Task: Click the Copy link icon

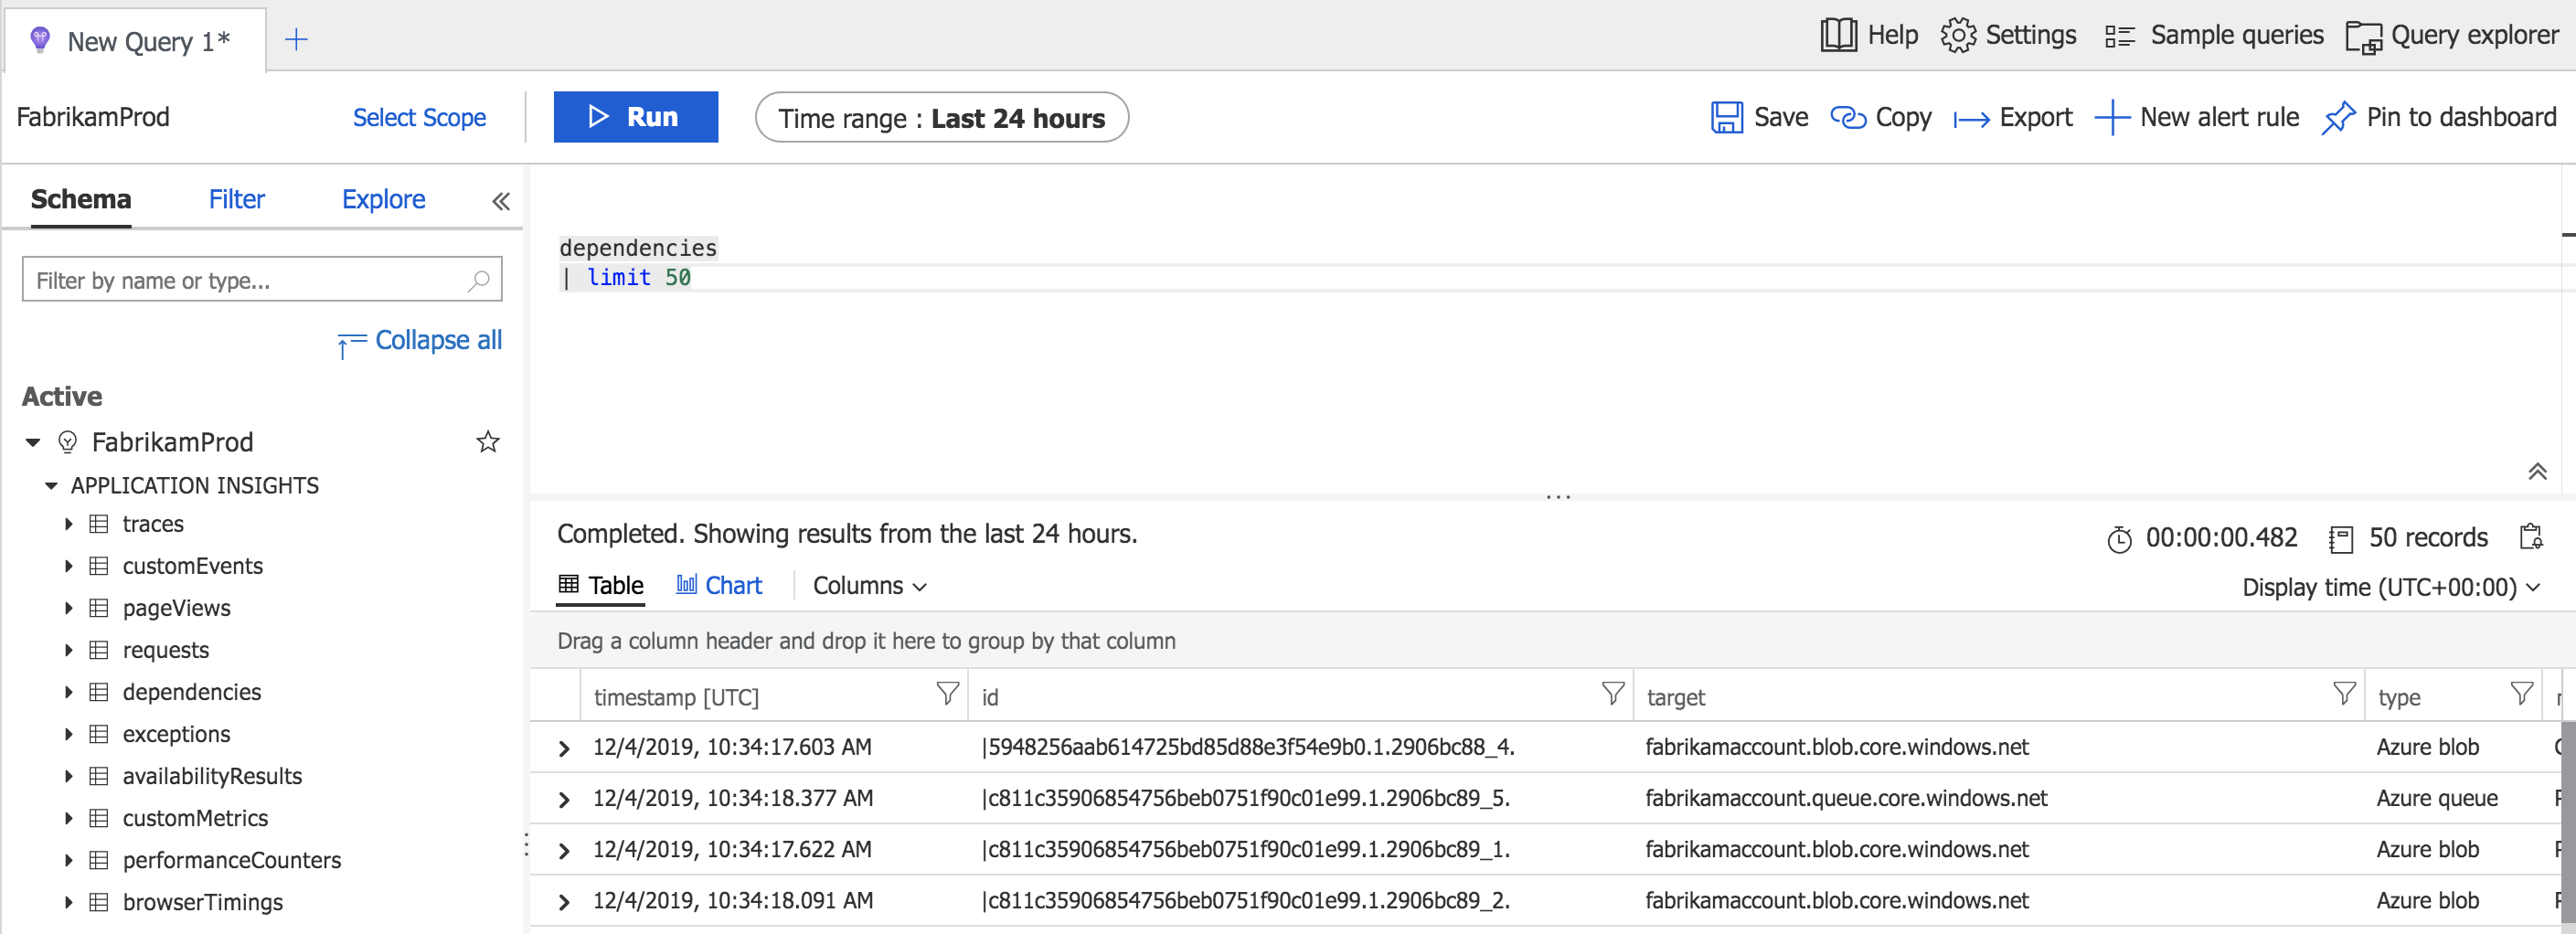Action: [x=1848, y=118]
